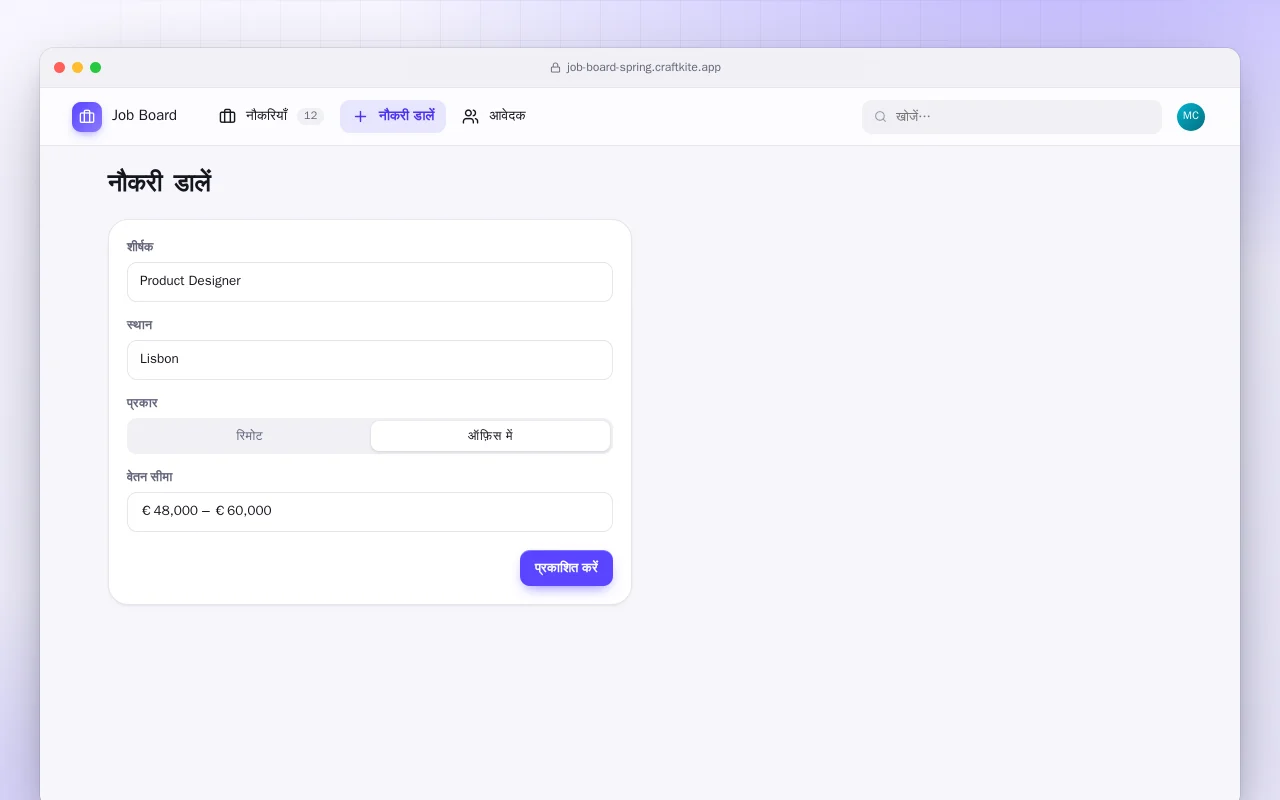Focus the स्थान field containing Lisbon

tap(370, 360)
